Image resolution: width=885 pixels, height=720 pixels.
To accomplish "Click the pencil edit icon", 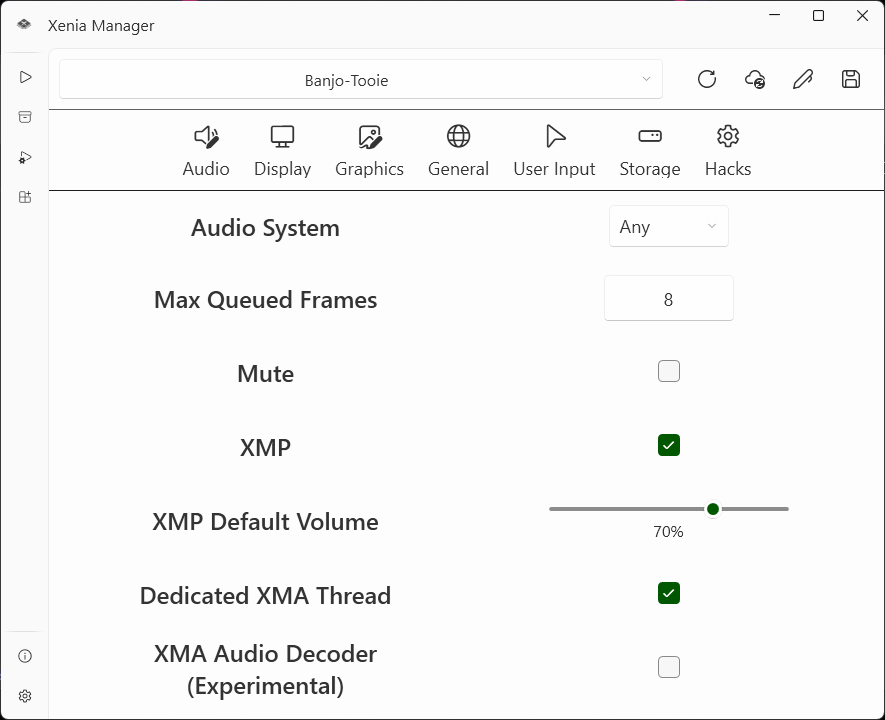I will coord(803,80).
